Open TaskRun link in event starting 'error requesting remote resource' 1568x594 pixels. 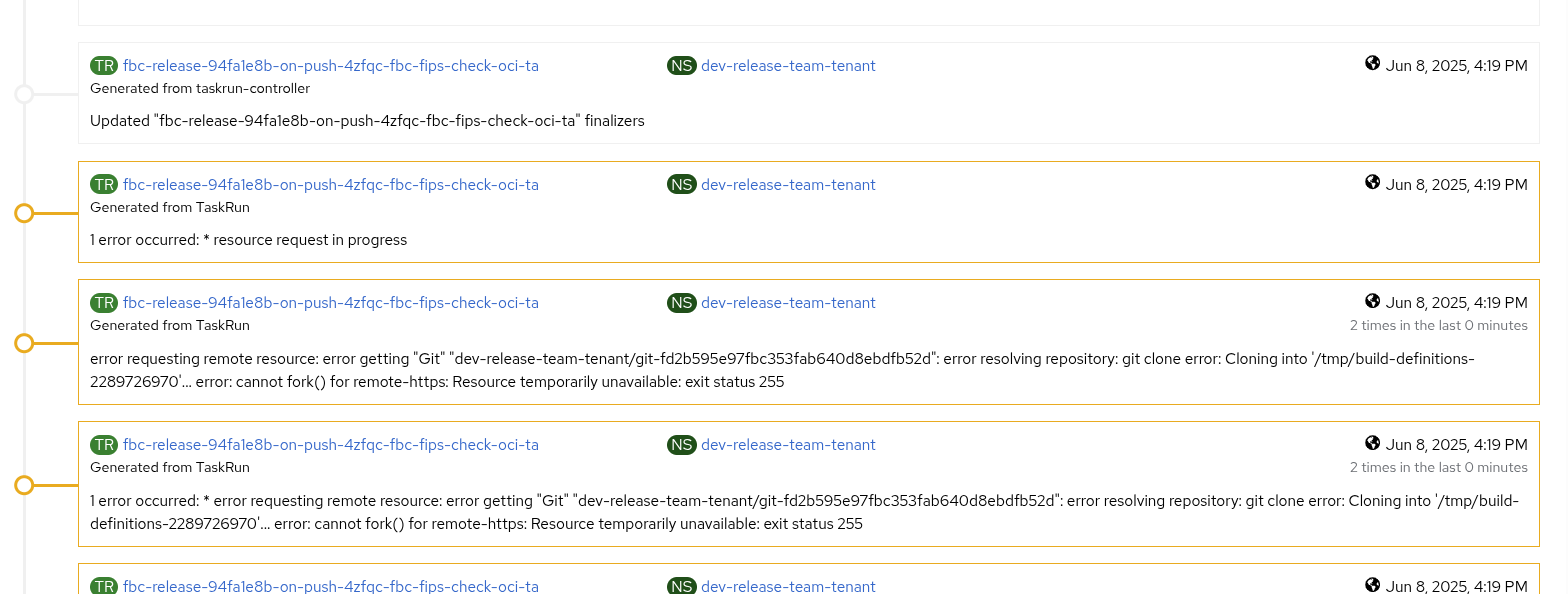pyautogui.click(x=331, y=303)
